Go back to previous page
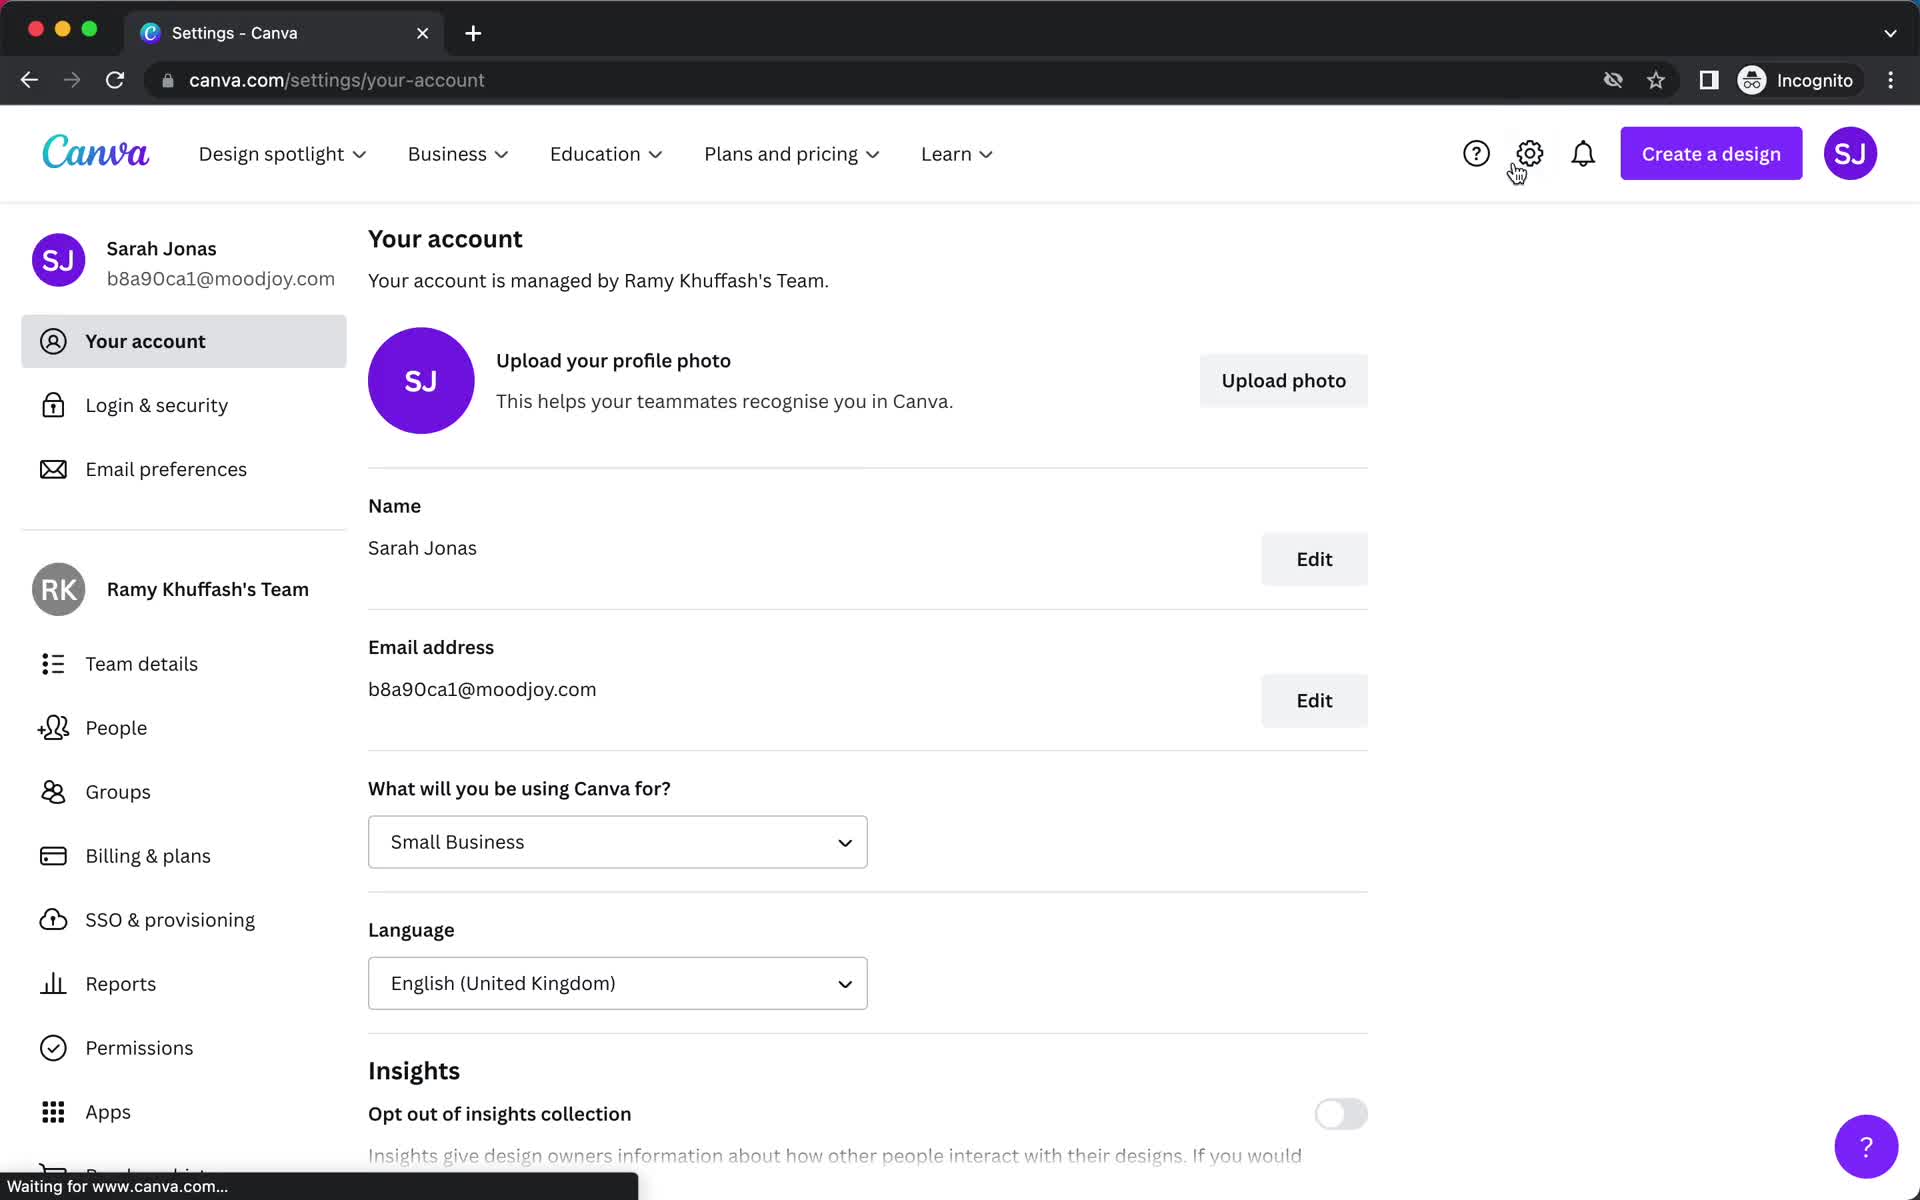The width and height of the screenshot is (1920, 1200). (x=29, y=80)
